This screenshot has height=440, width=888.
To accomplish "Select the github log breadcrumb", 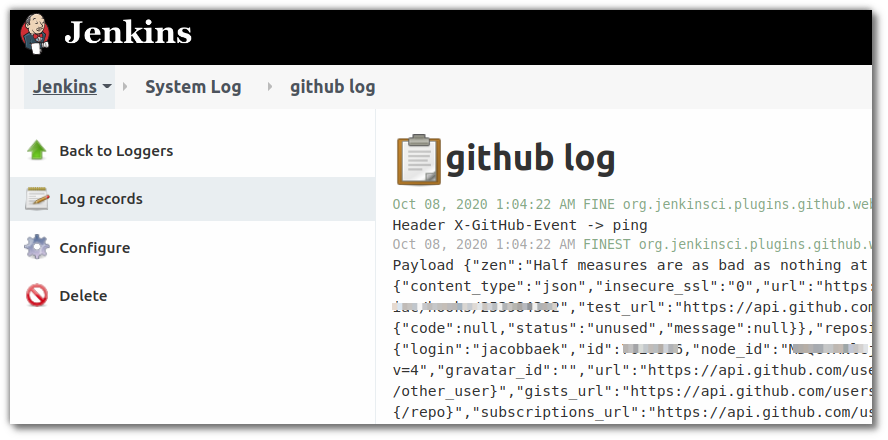I will pos(332,87).
